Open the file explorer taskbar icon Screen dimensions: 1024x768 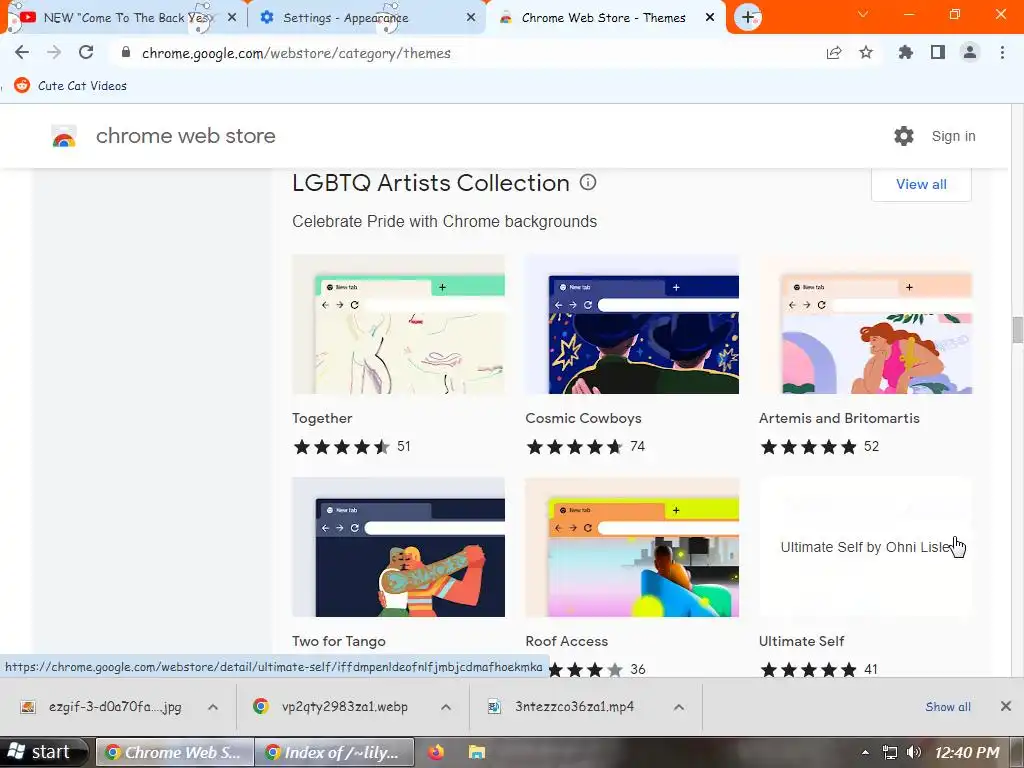pyautogui.click(x=477, y=752)
